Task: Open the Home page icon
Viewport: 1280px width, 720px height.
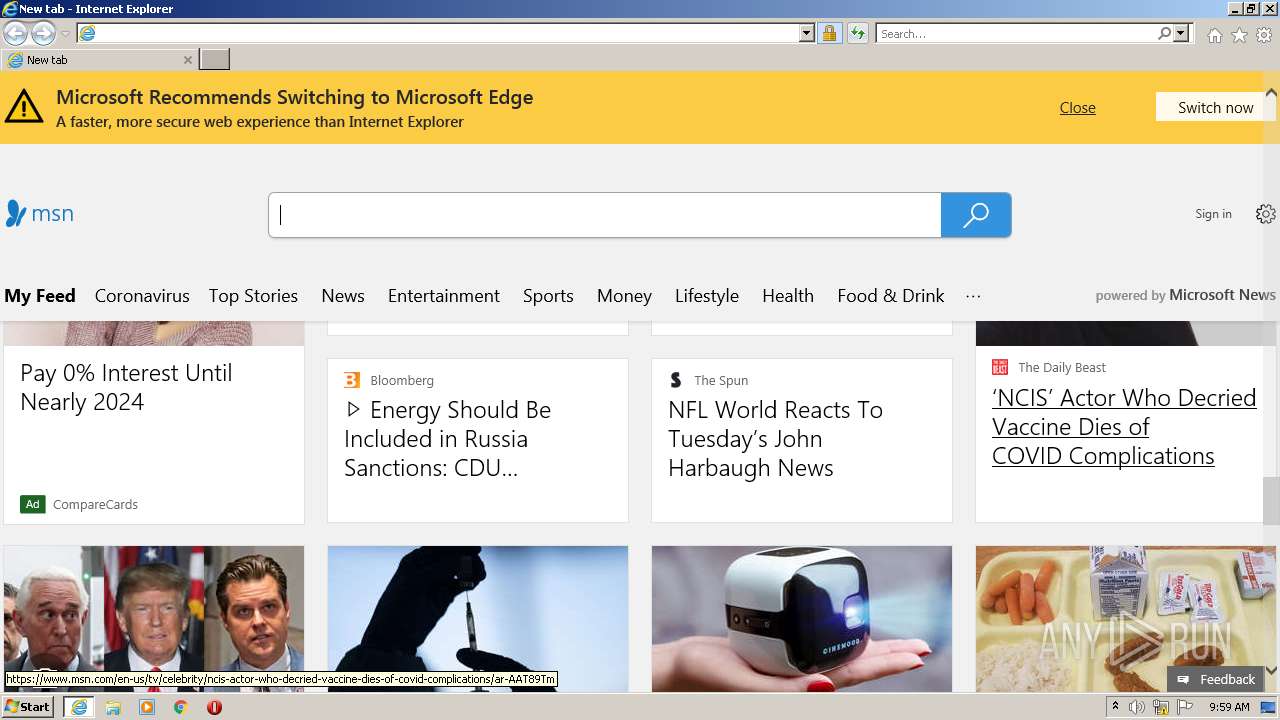Action: click(x=1214, y=35)
